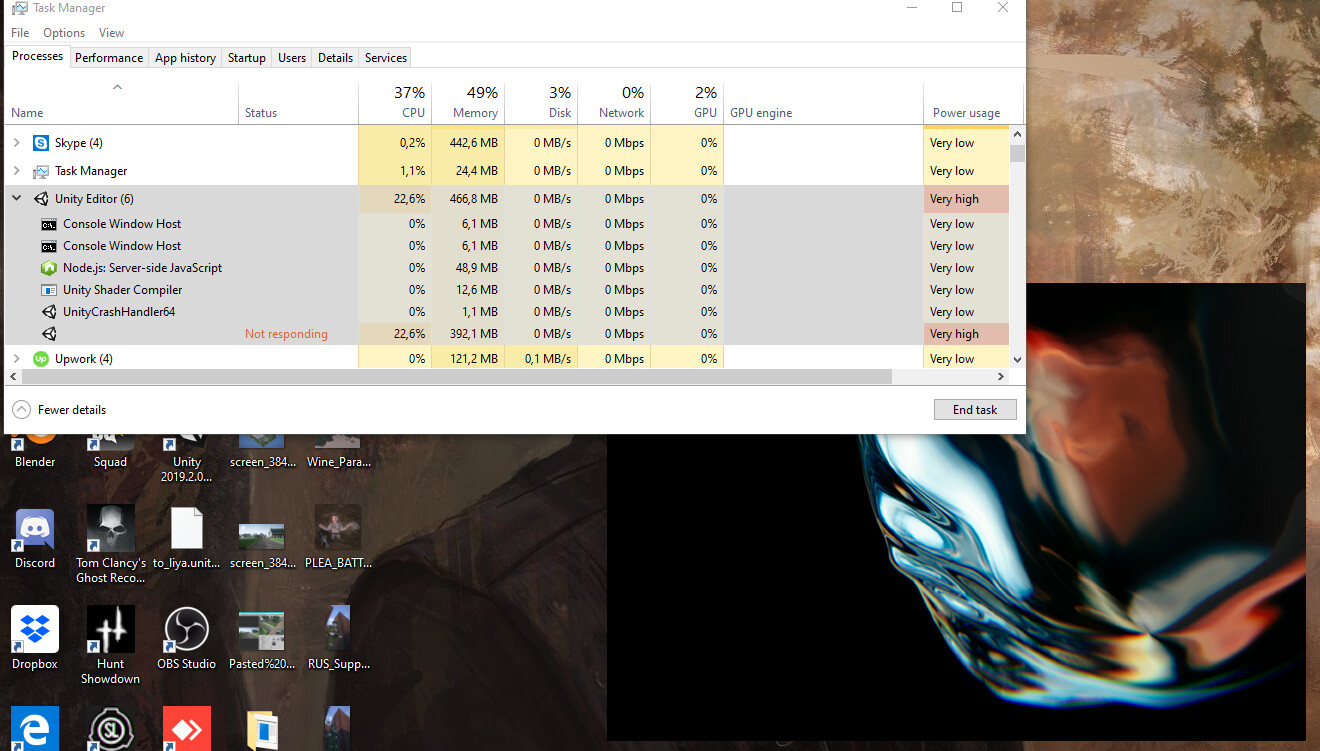Open the Options menu
This screenshot has height=751, width=1320.
point(63,32)
